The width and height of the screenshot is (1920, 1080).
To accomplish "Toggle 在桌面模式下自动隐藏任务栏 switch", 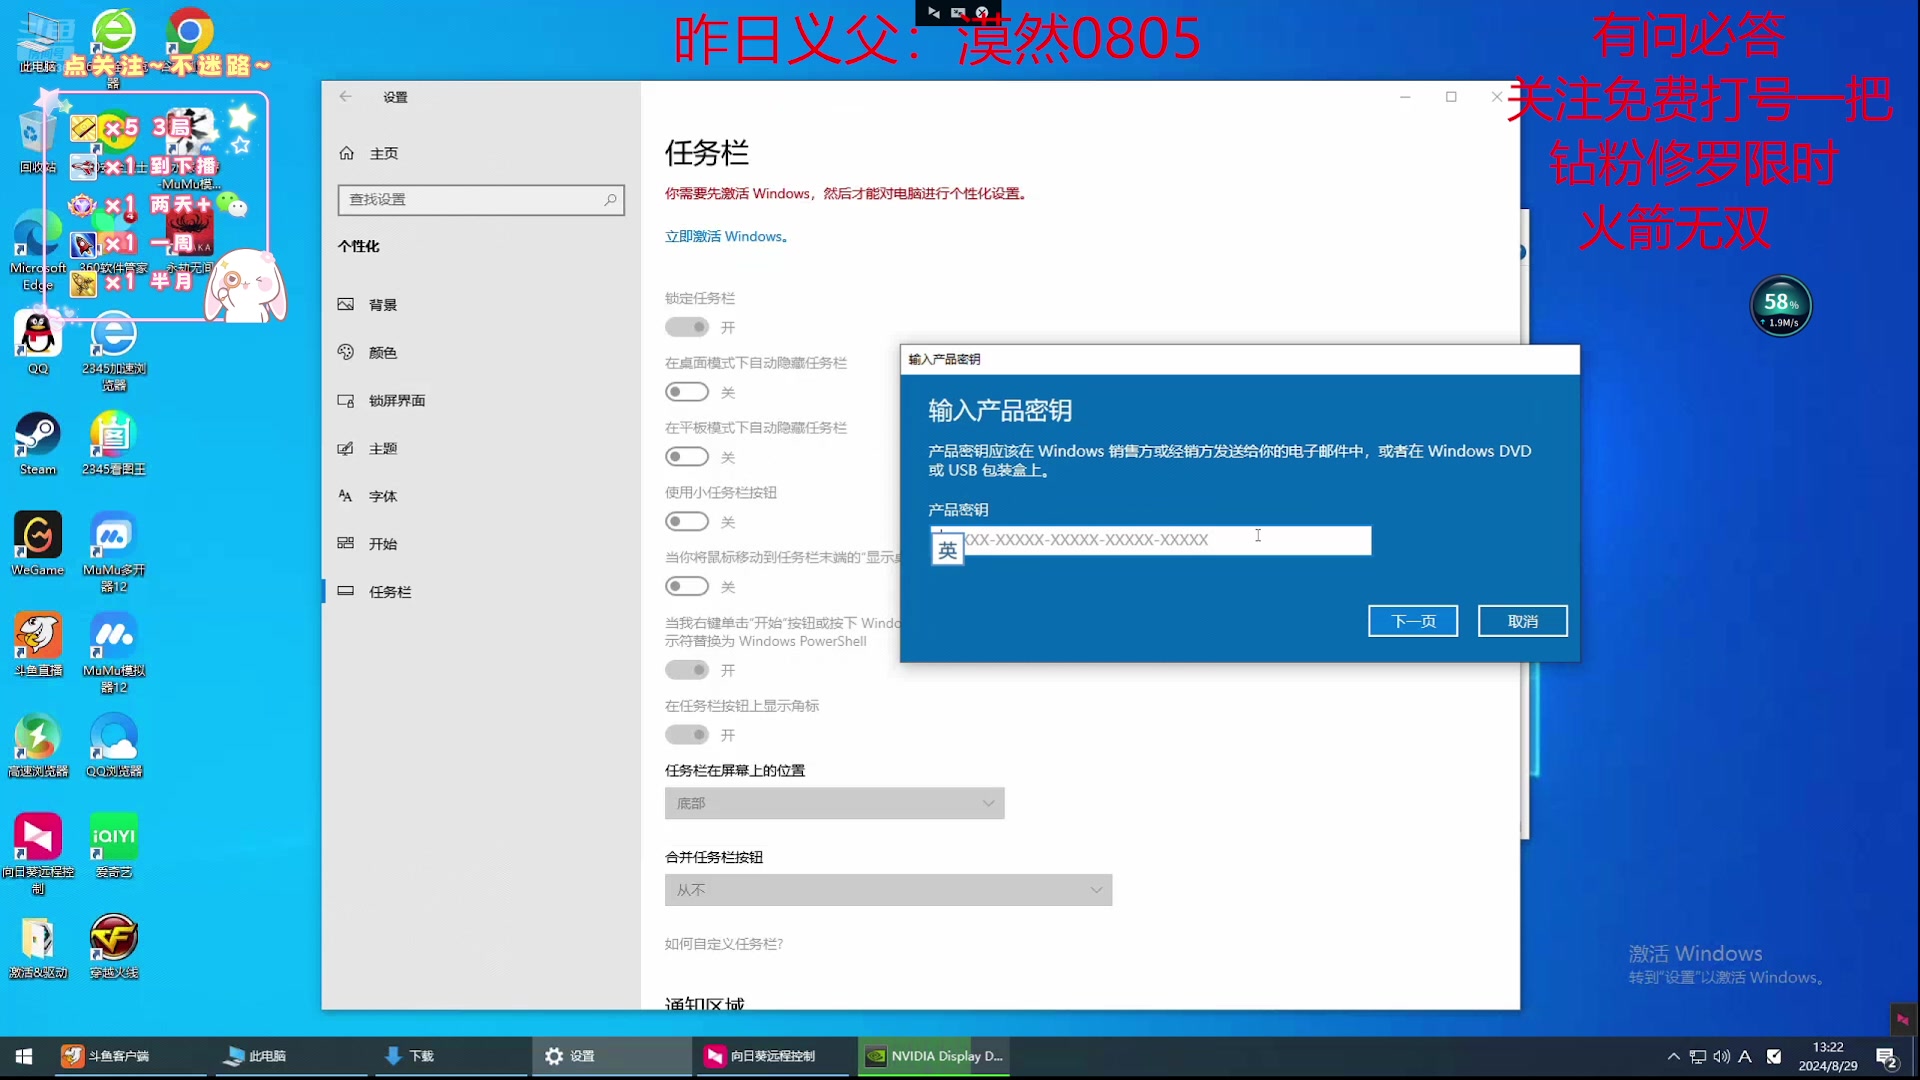I will [687, 392].
